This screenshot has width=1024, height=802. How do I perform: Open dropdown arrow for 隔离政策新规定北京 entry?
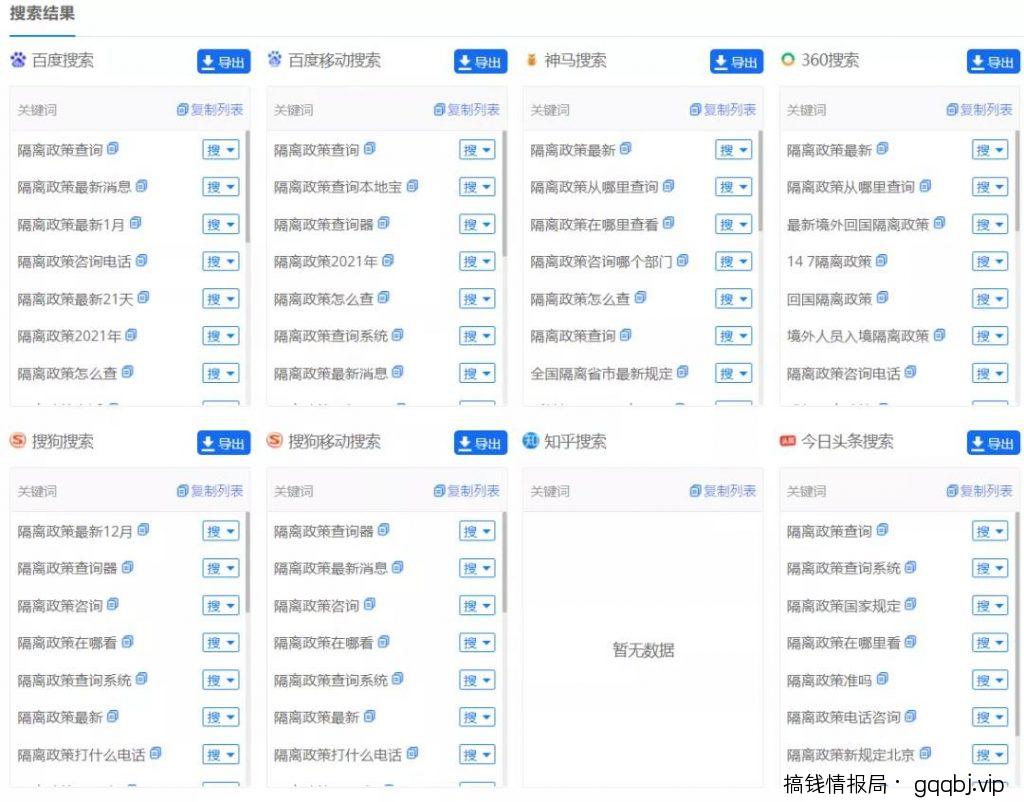pos(1000,754)
